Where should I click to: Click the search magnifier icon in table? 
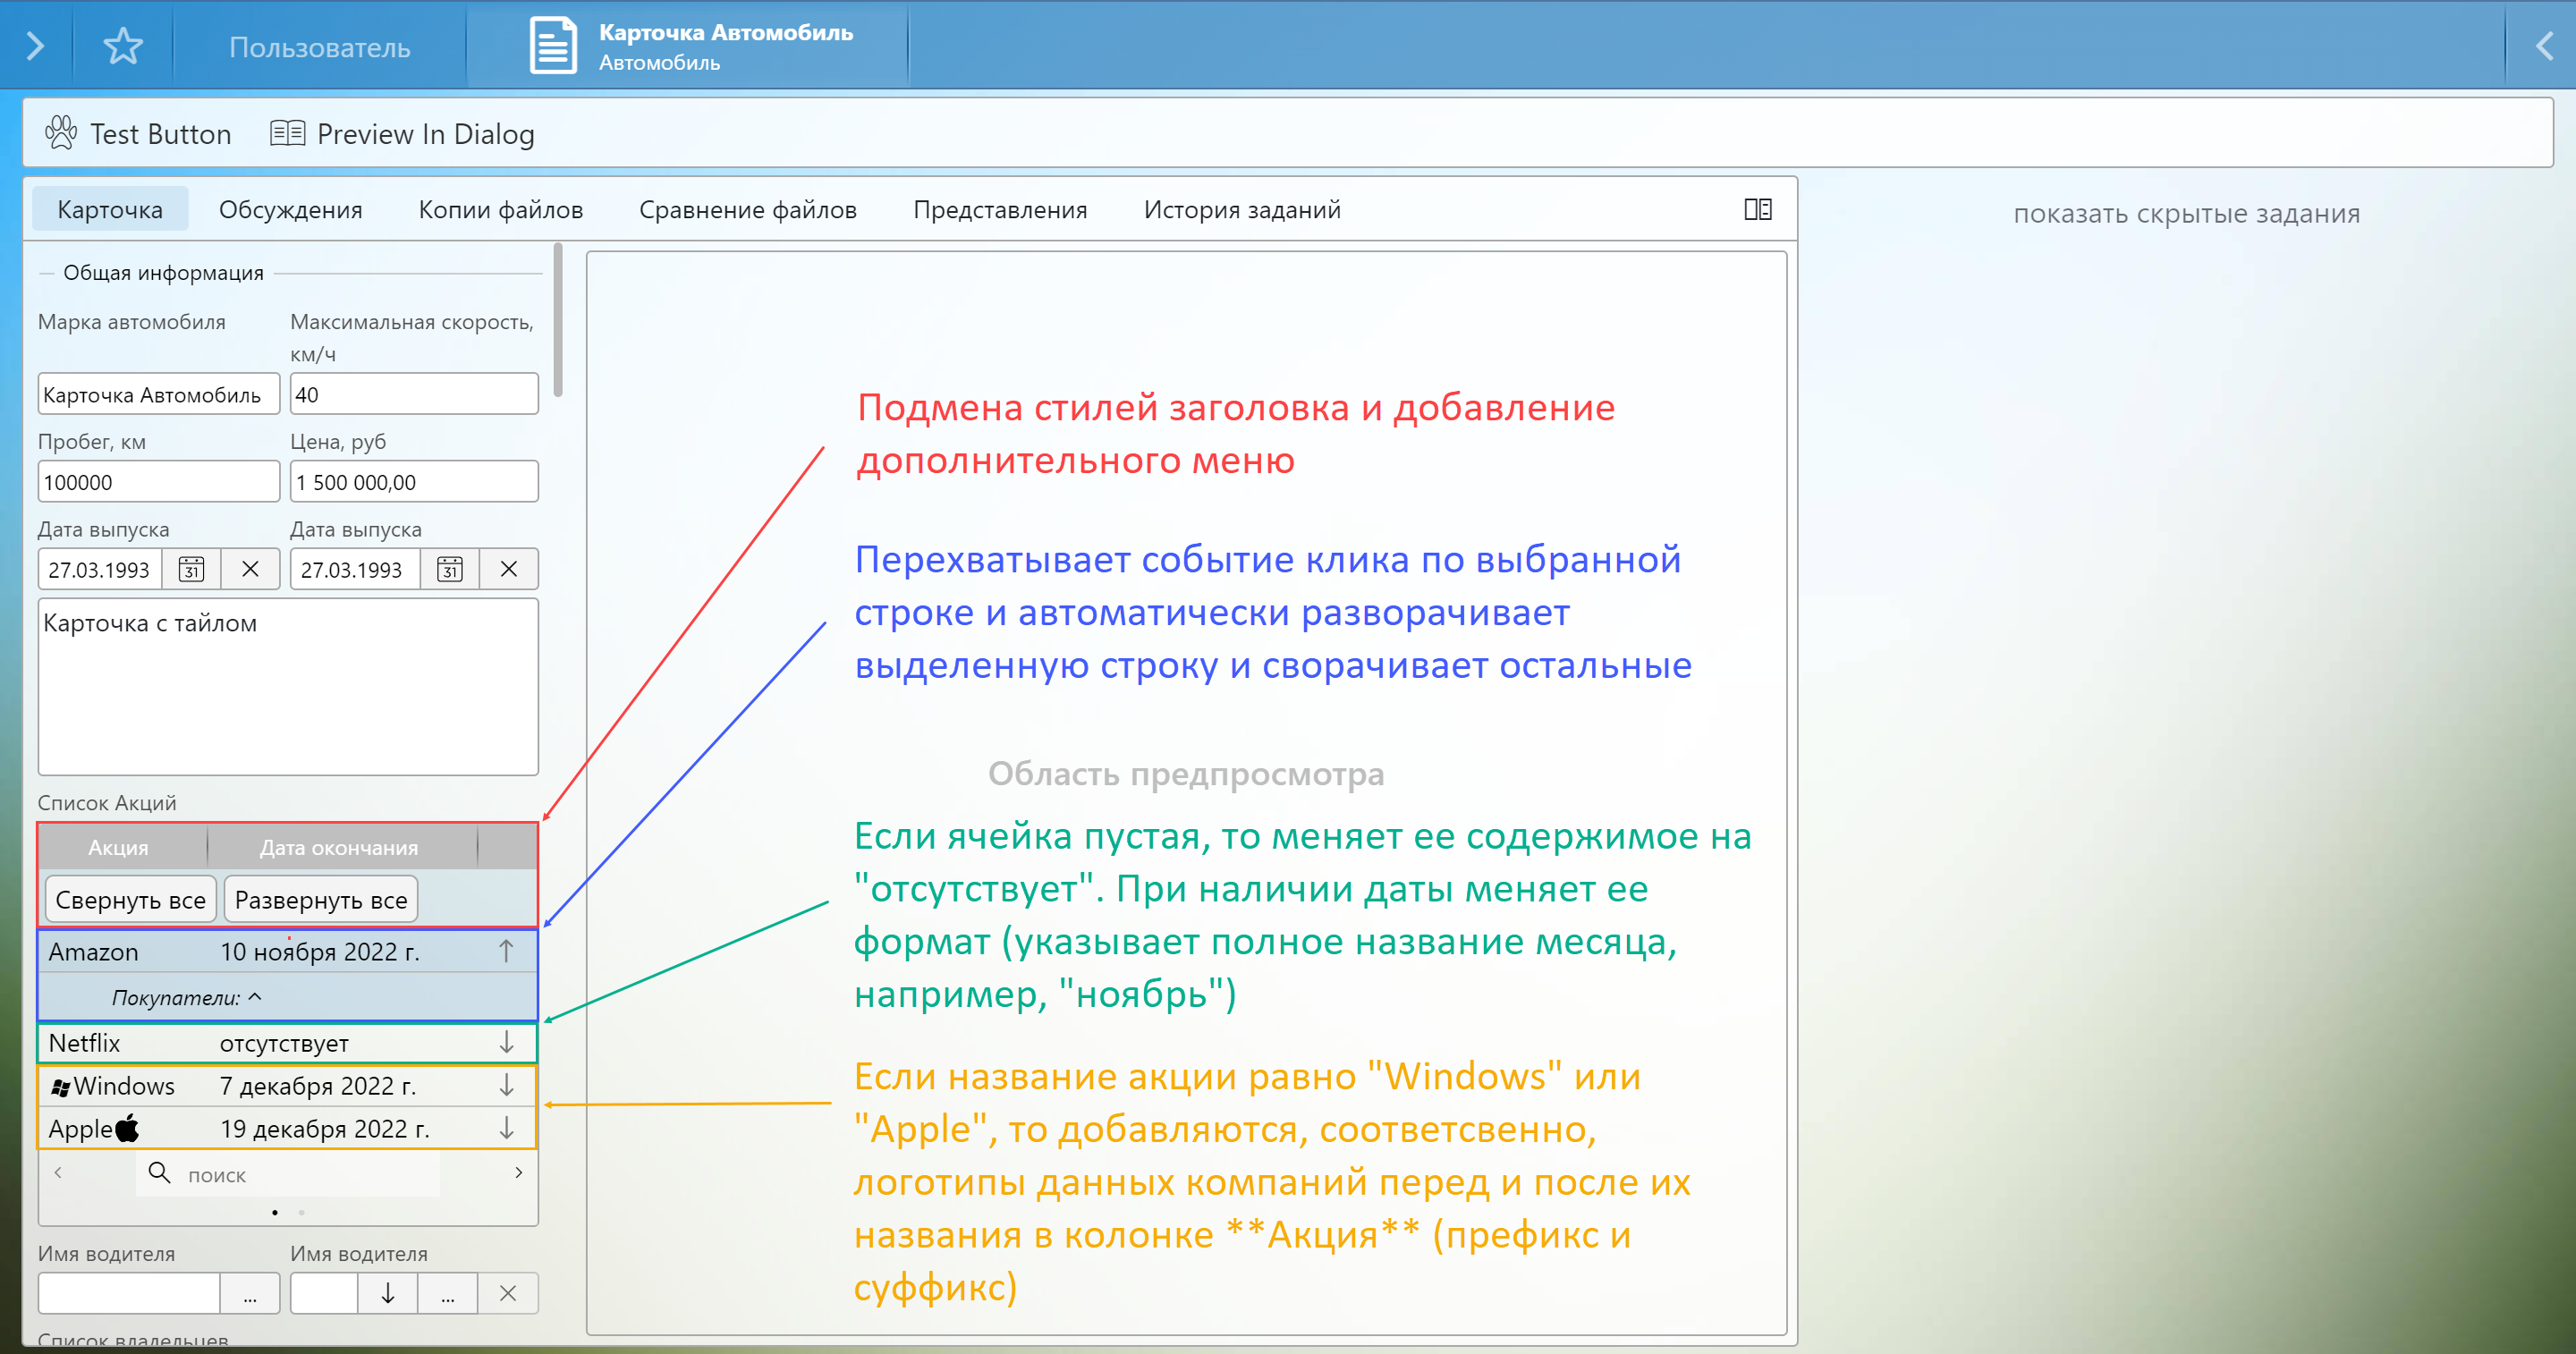coord(159,1172)
